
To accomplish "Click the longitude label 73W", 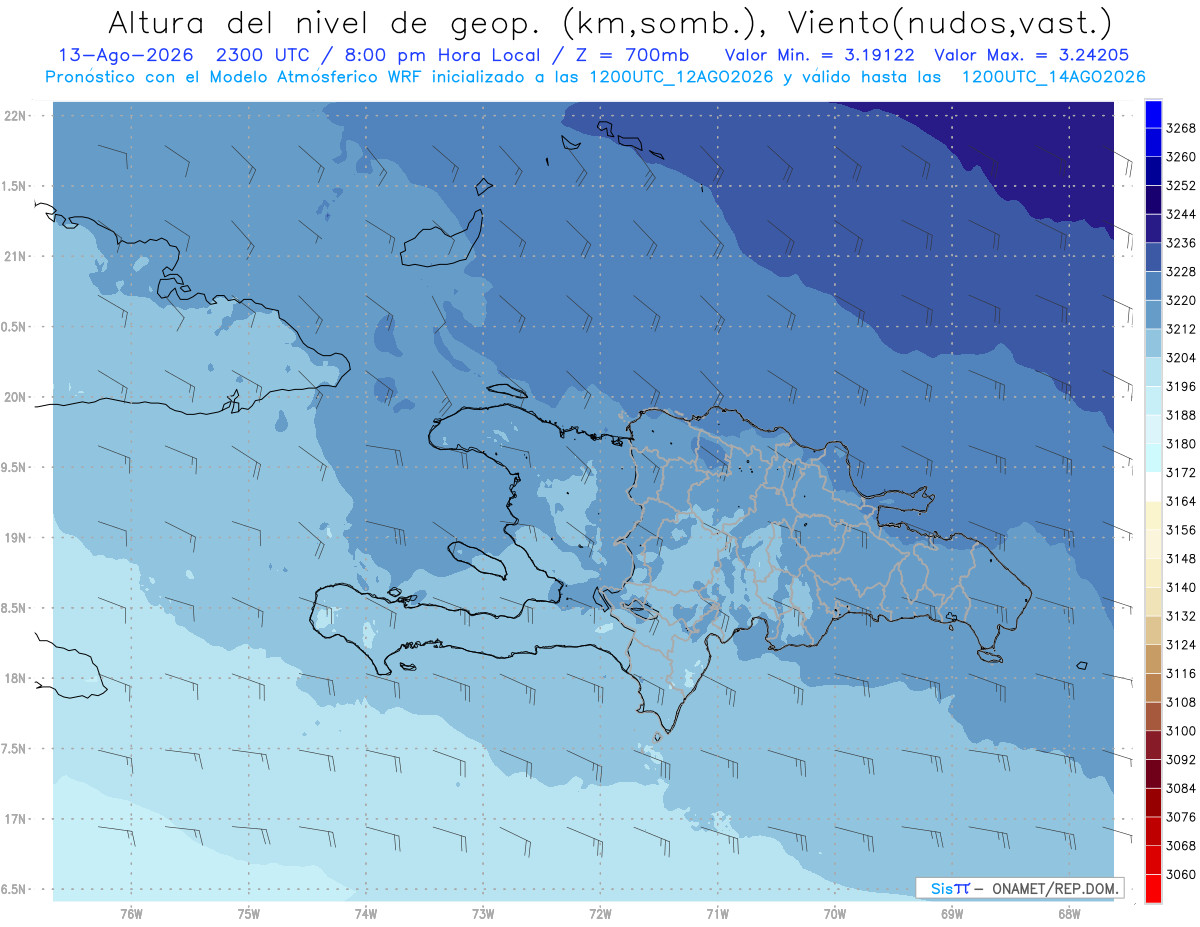I will coord(483,914).
